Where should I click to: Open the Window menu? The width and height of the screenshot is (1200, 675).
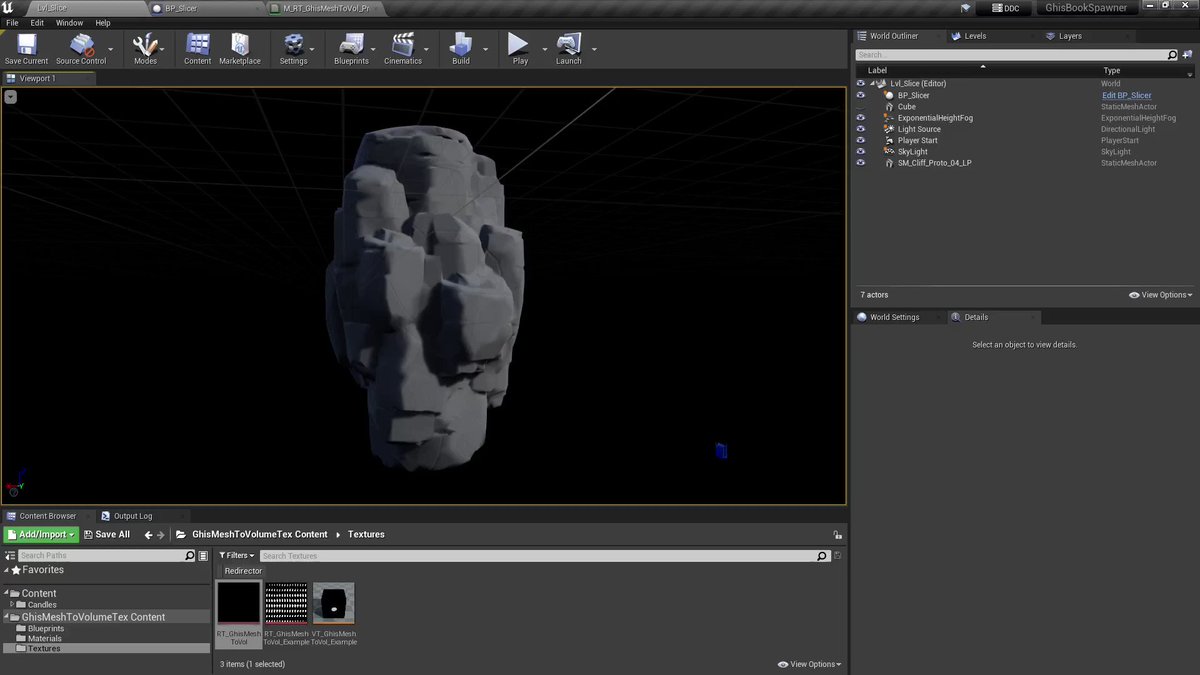[70, 23]
